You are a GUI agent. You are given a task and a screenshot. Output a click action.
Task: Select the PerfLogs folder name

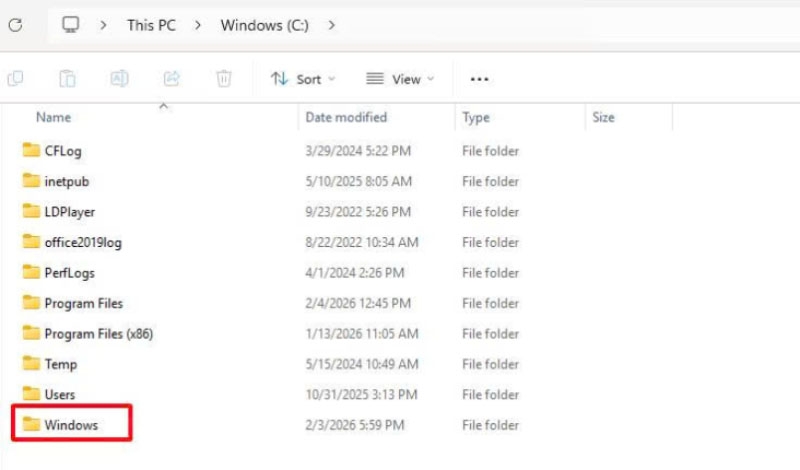pos(69,273)
